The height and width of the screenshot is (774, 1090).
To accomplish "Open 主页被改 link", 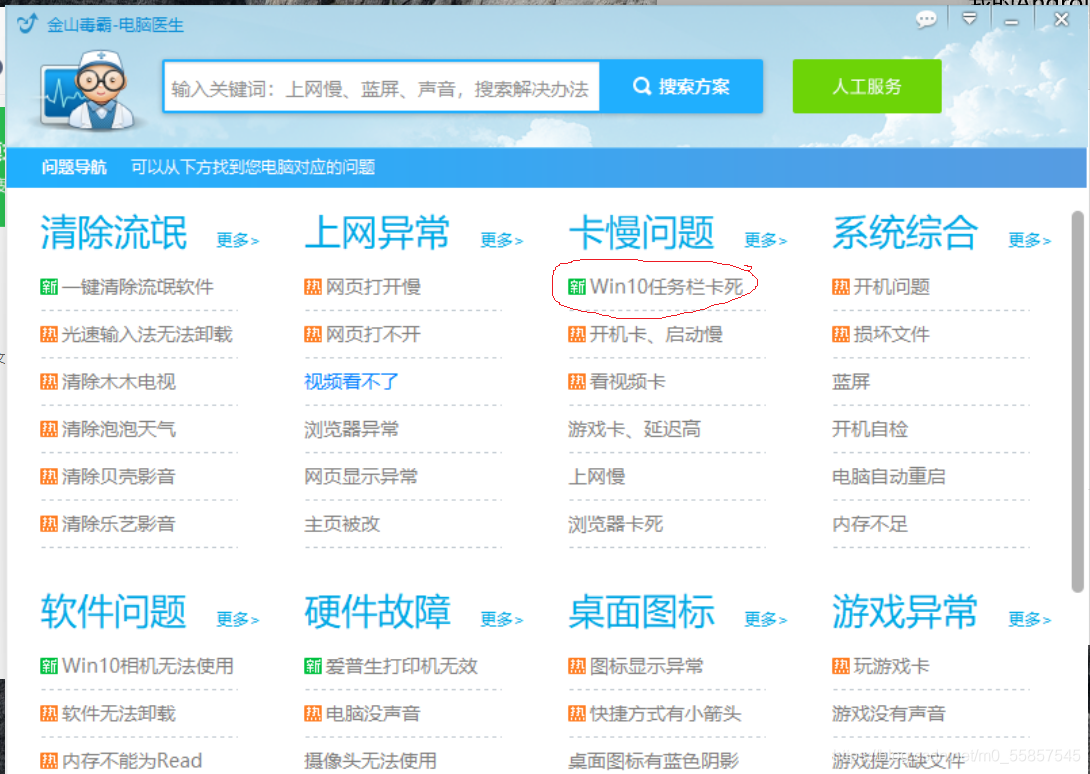I will (x=342, y=524).
